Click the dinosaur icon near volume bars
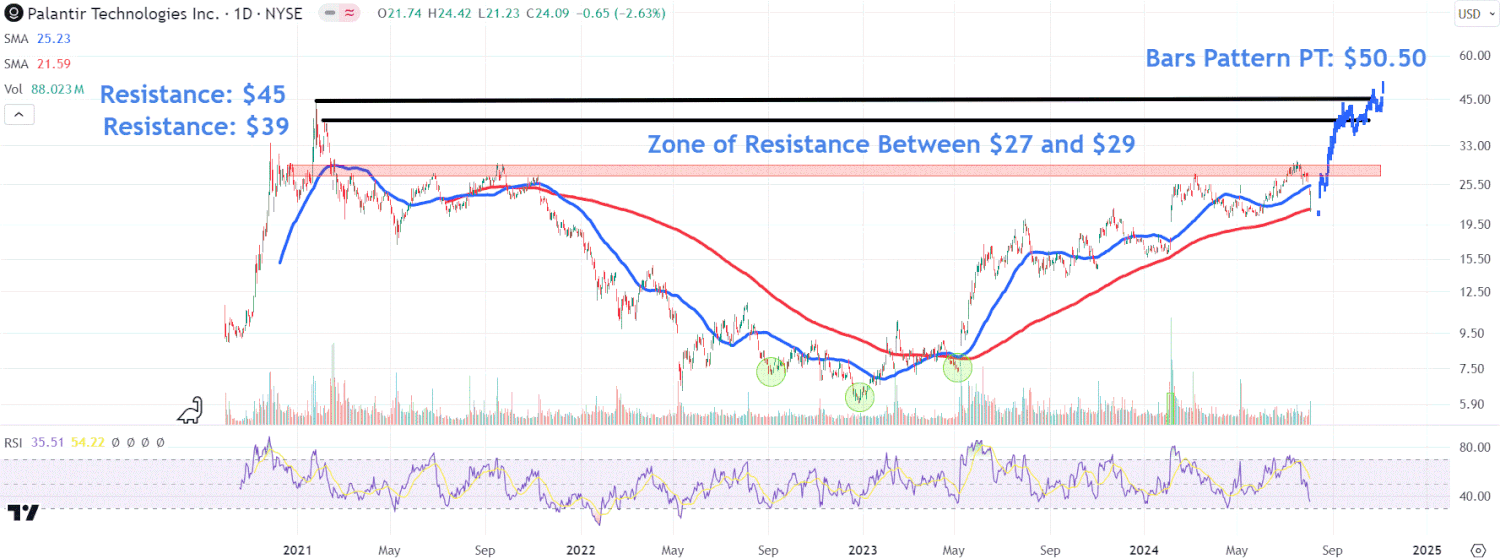The width and height of the screenshot is (1500, 559). (191, 410)
